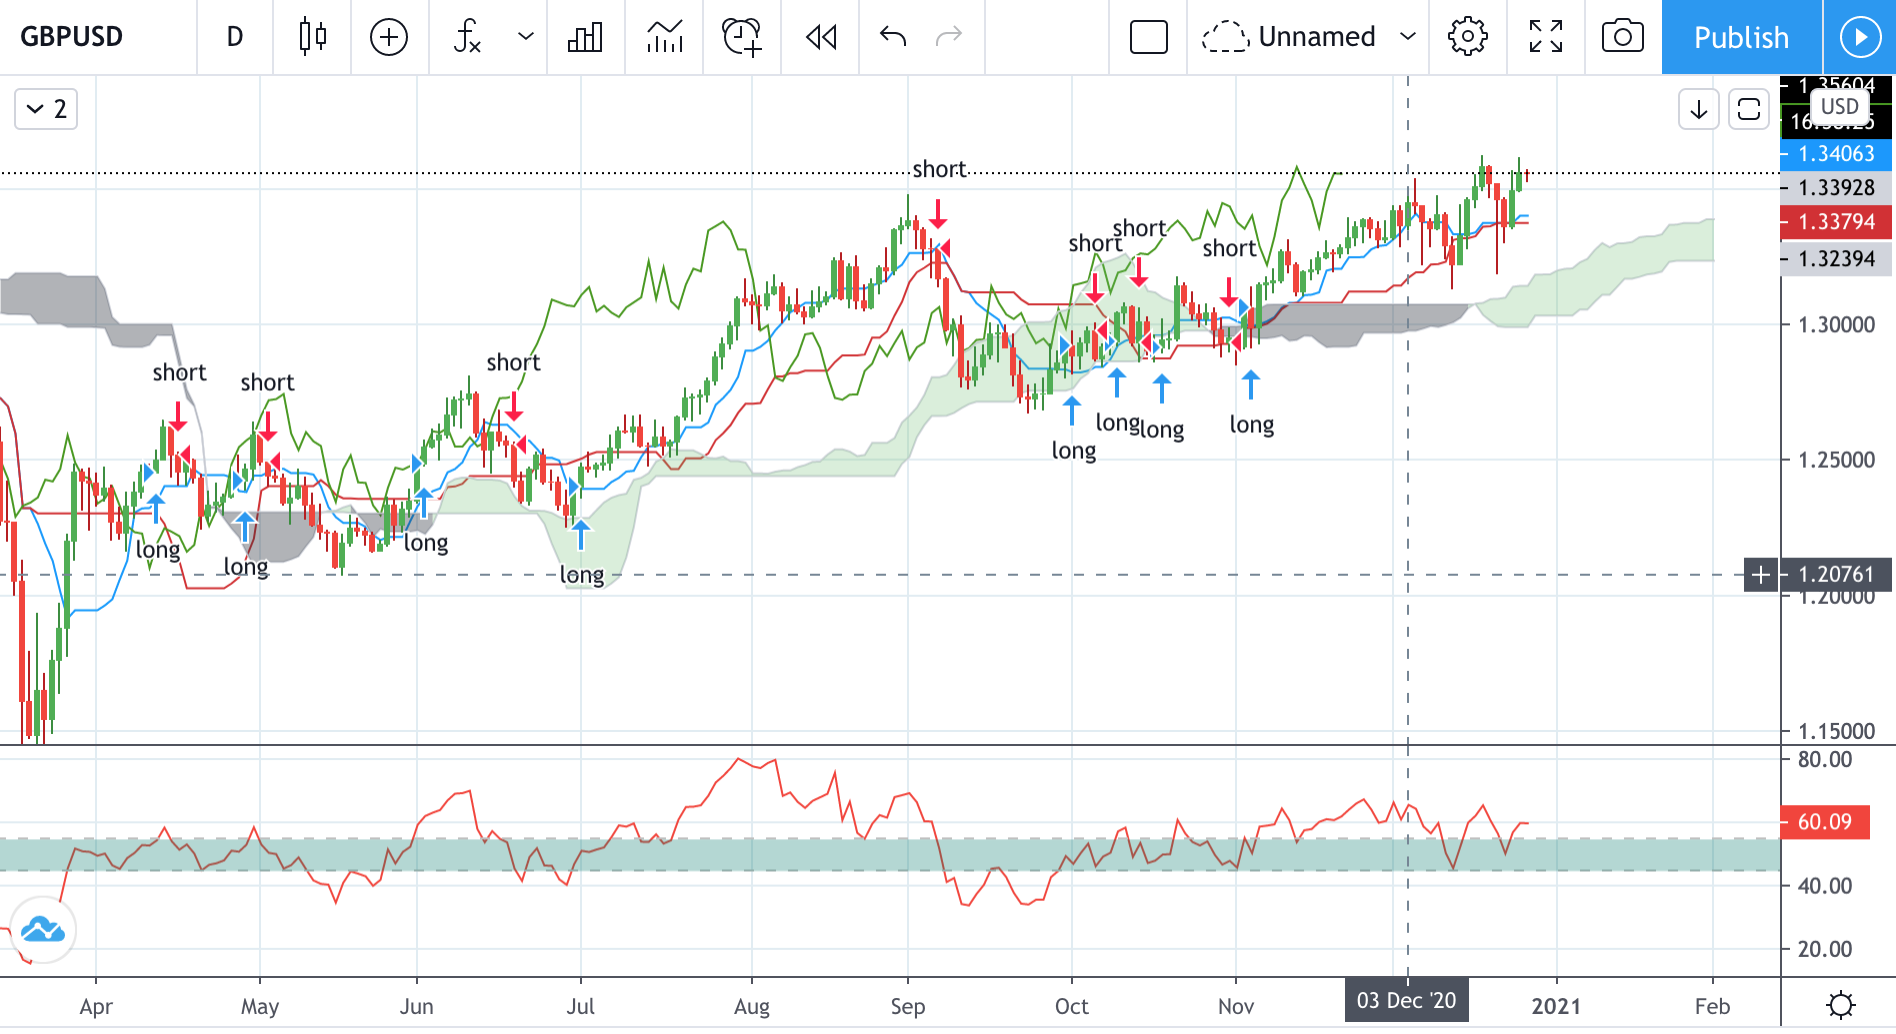This screenshot has width=1896, height=1034.
Task: Open the GBPUSD symbol search
Action: (x=72, y=37)
